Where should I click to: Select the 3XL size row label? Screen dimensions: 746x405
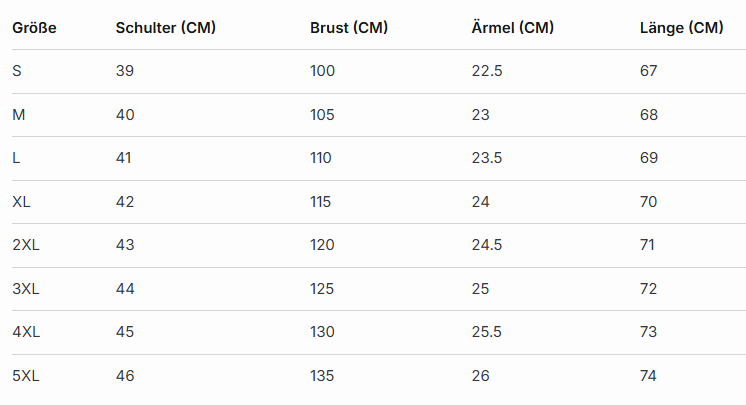point(26,289)
